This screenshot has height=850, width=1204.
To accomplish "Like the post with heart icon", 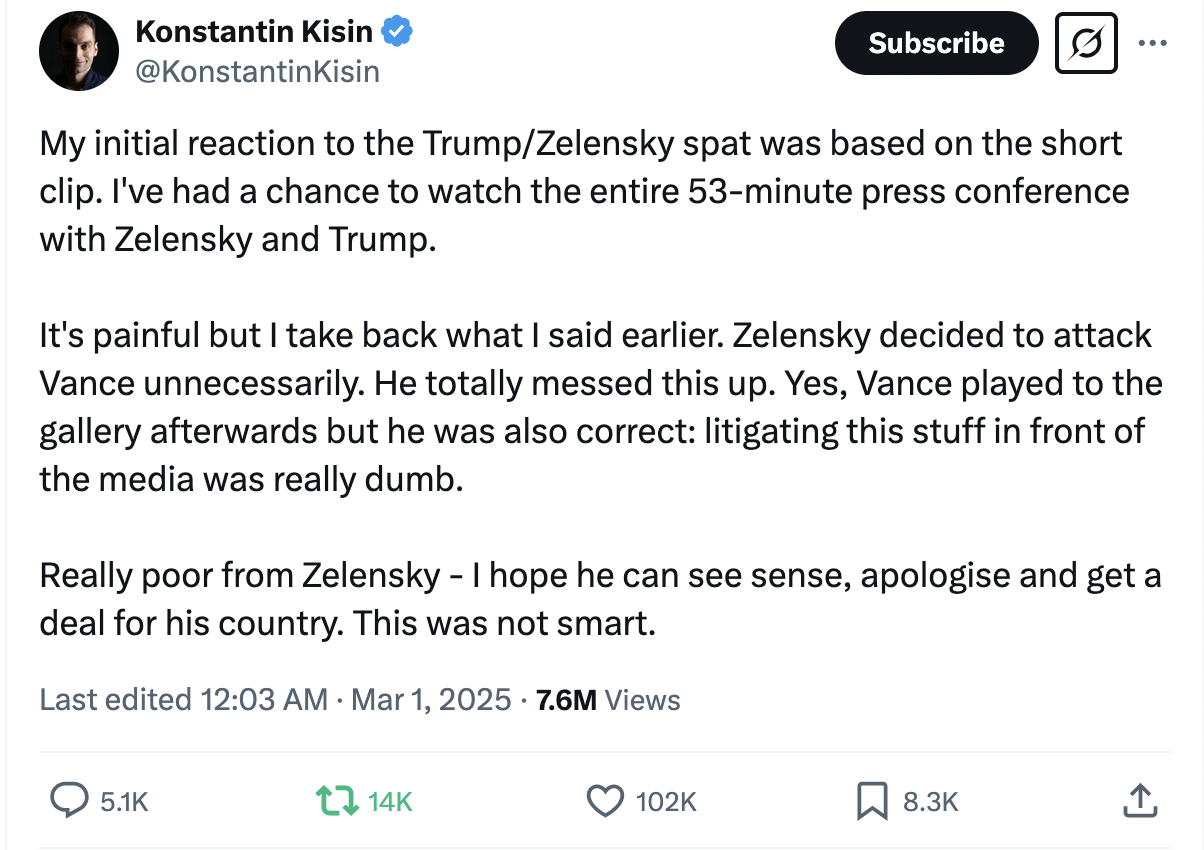I will point(603,800).
